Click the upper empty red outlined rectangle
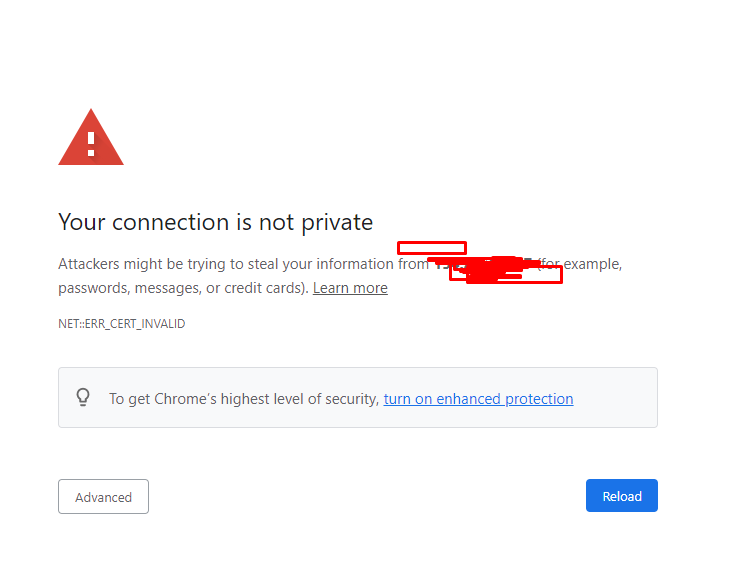The height and width of the screenshot is (586, 746). tap(431, 248)
